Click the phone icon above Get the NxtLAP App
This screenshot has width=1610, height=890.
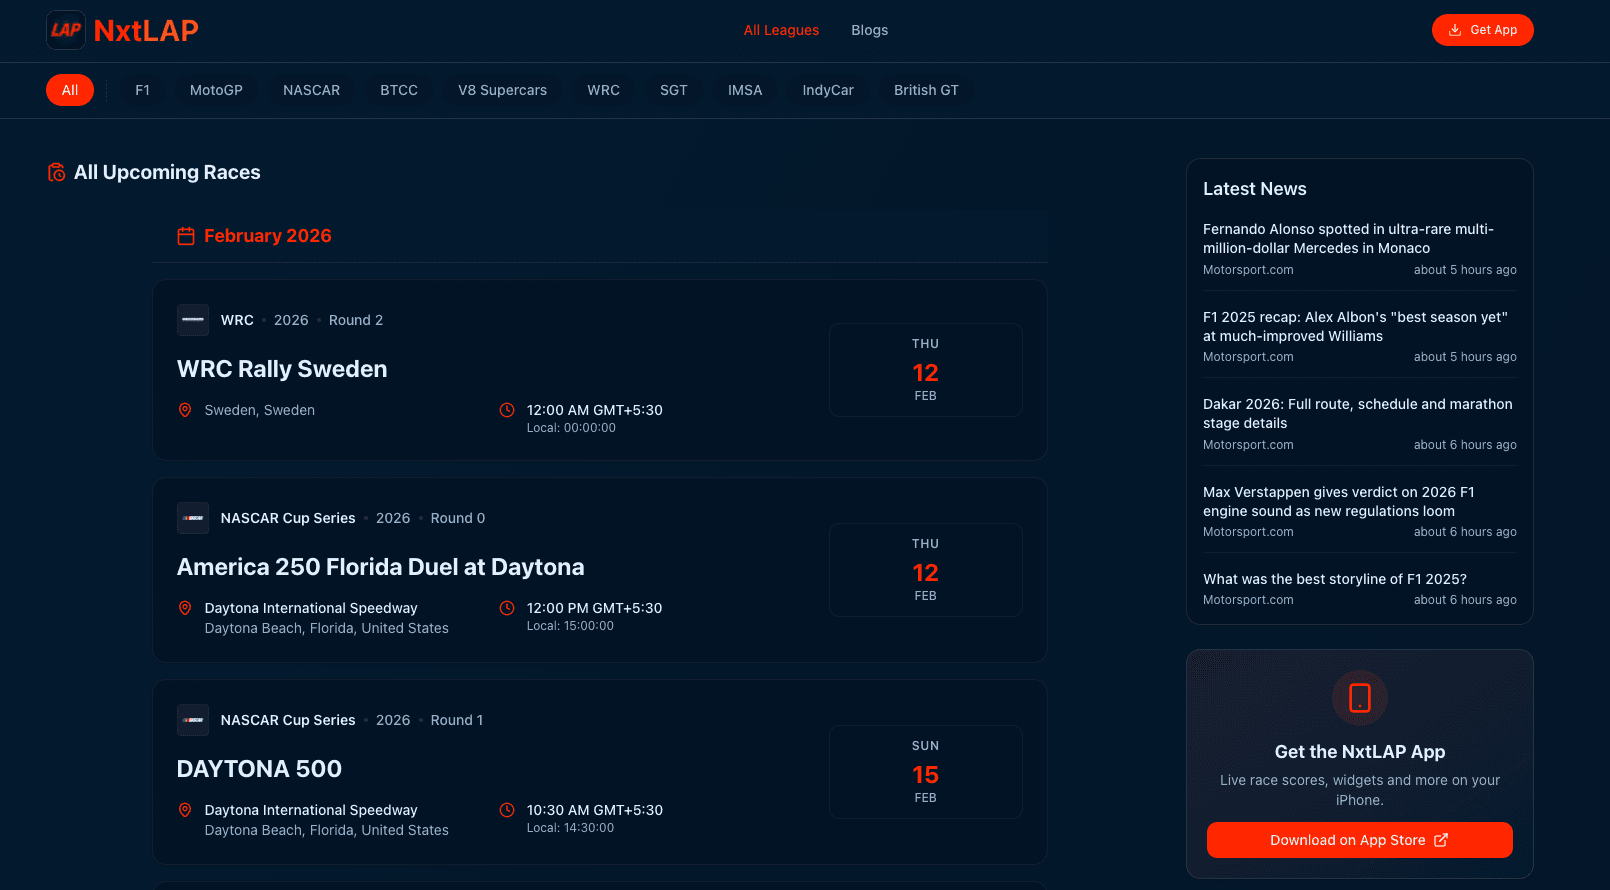(1359, 697)
